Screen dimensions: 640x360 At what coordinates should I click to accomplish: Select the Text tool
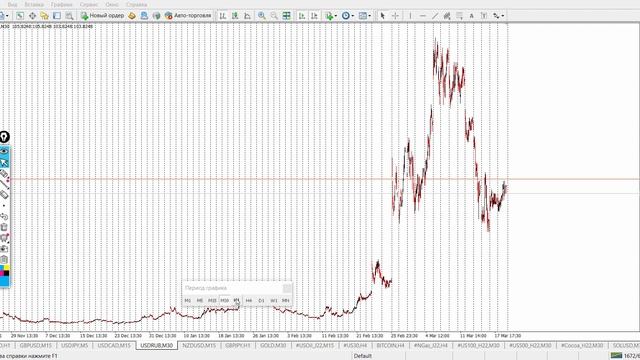(471, 16)
